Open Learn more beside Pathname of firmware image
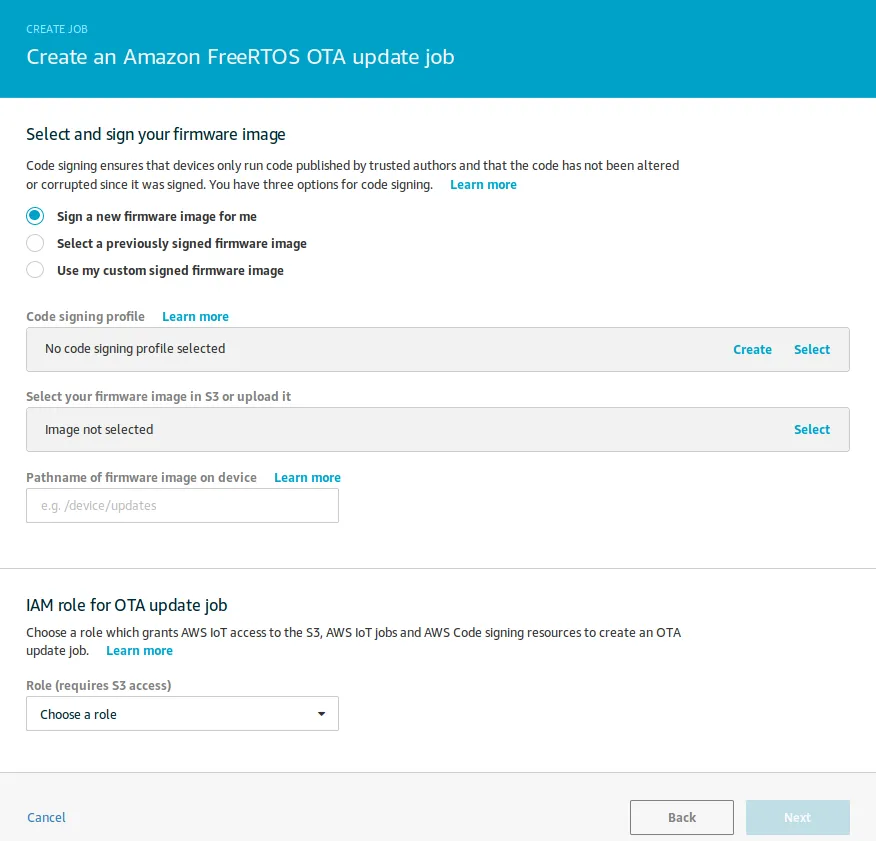 (307, 478)
